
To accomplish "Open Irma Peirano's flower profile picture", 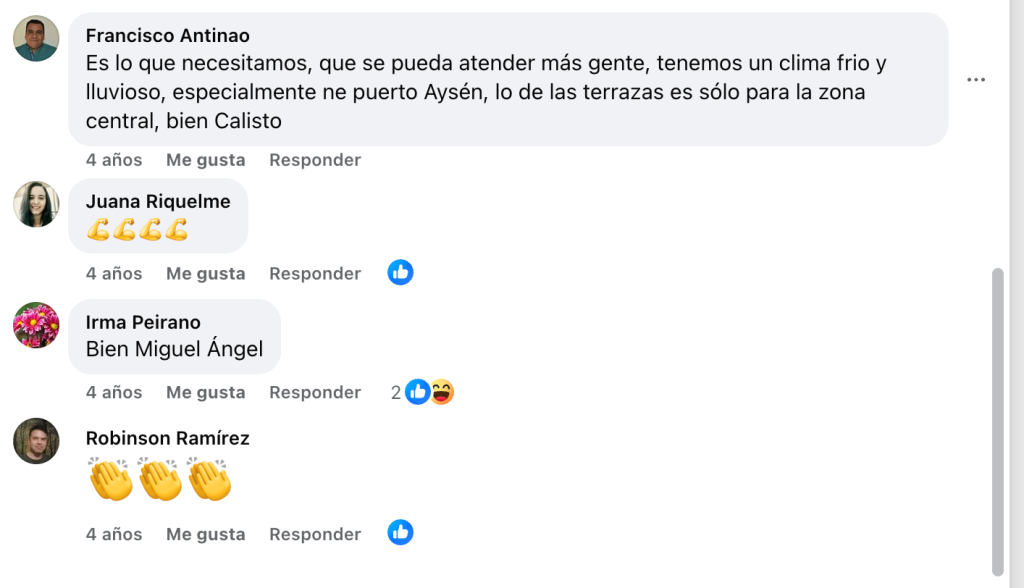I will click(36, 325).
